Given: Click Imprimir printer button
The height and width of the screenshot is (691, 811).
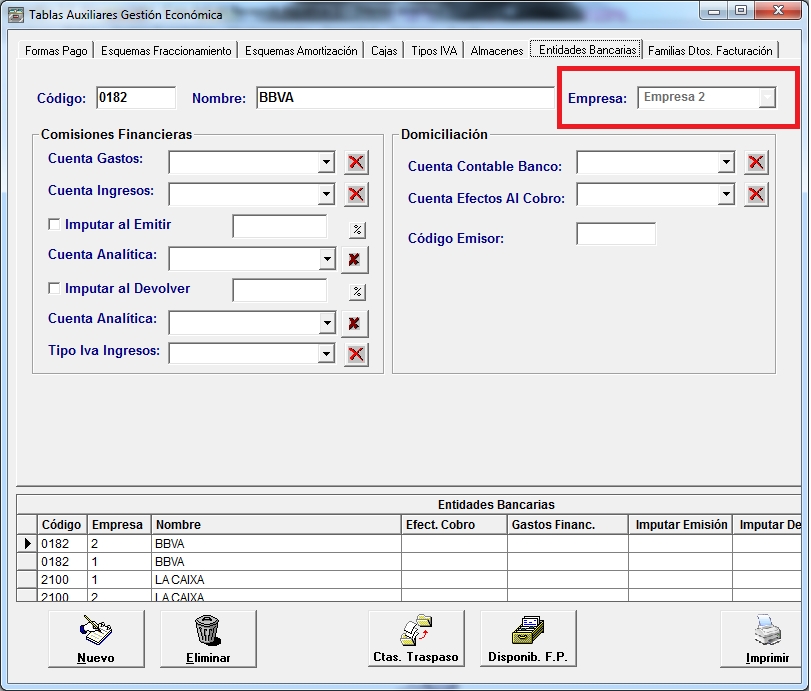Looking at the screenshot, I should point(761,639).
